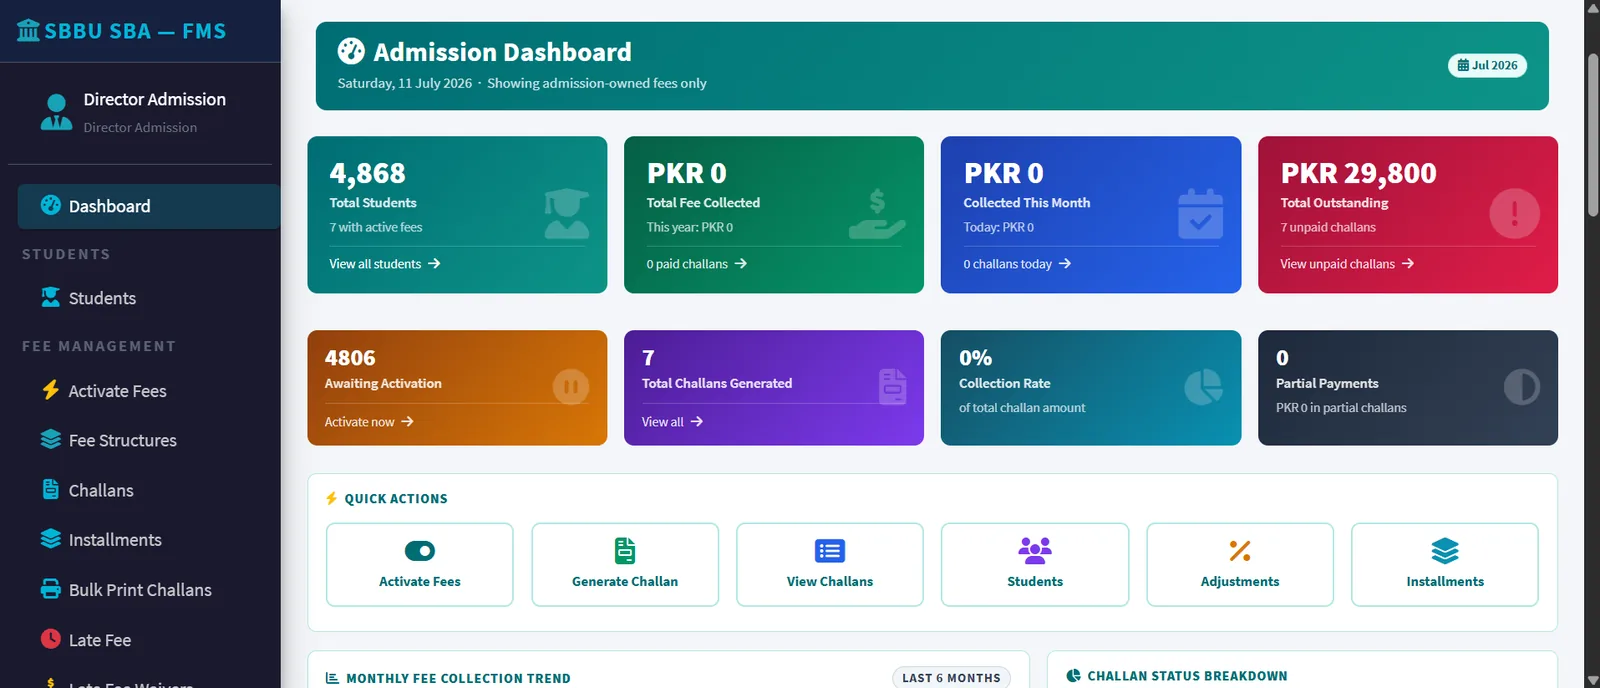Click the pie chart icon on Collection Rate card

1204,387
